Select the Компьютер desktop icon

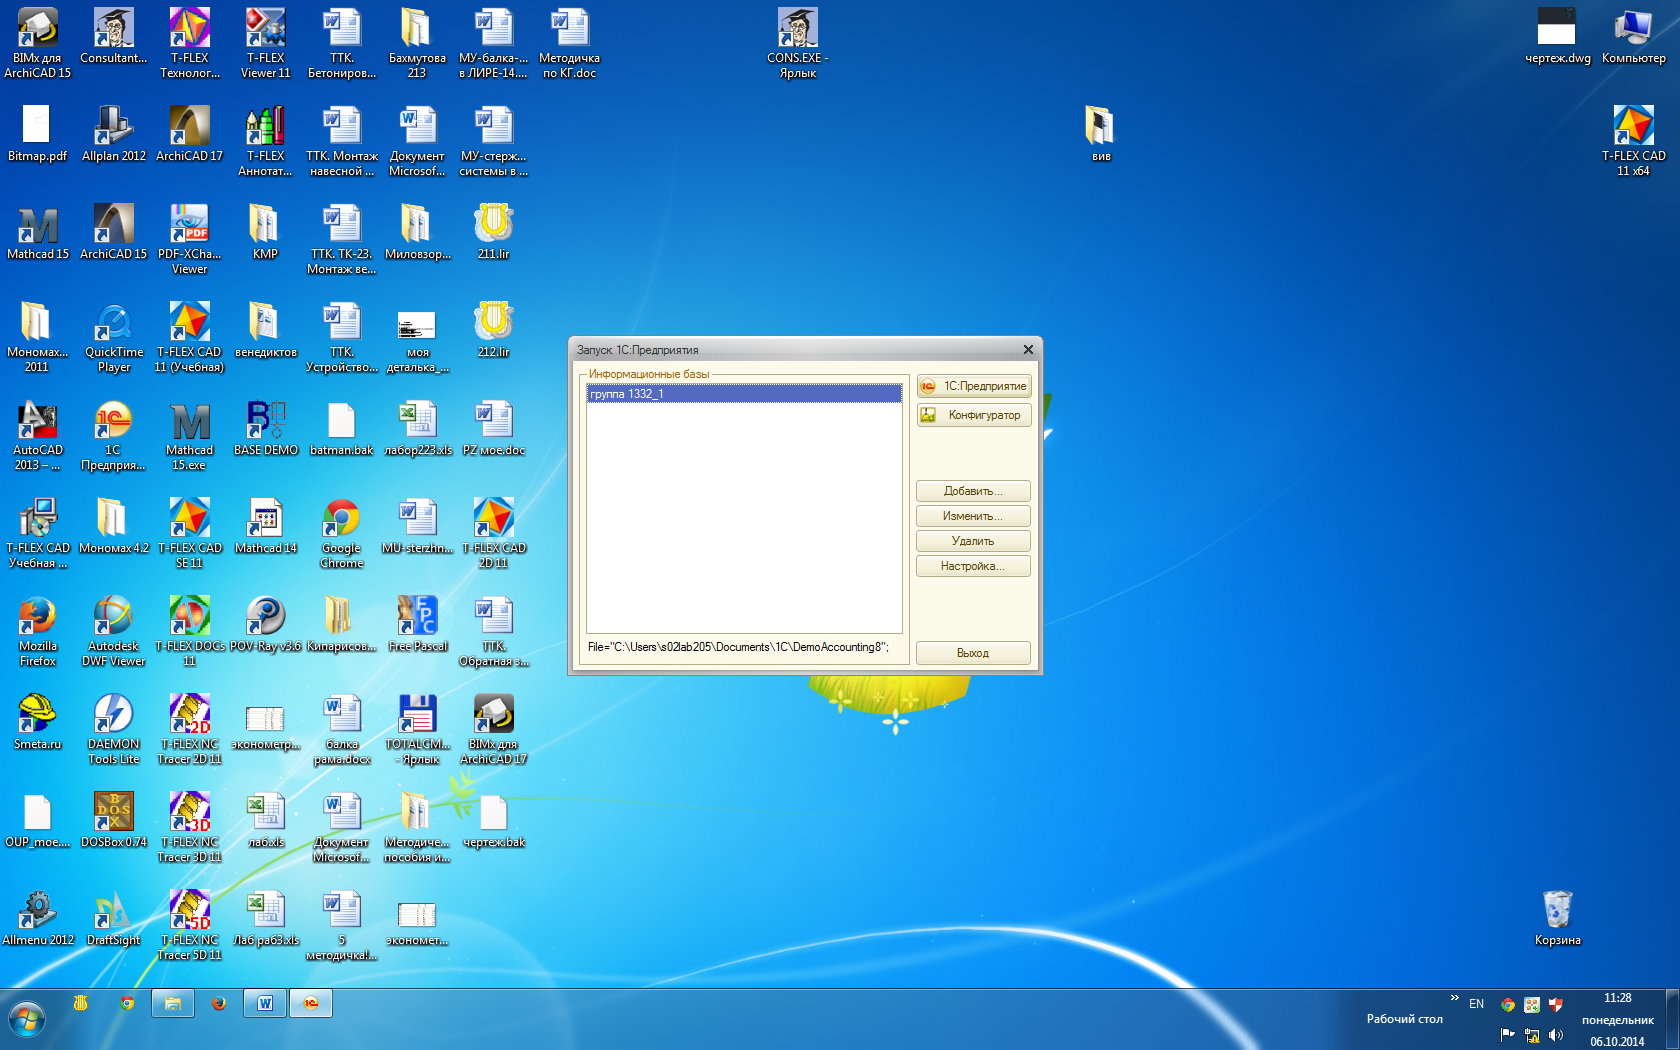coord(1633,37)
